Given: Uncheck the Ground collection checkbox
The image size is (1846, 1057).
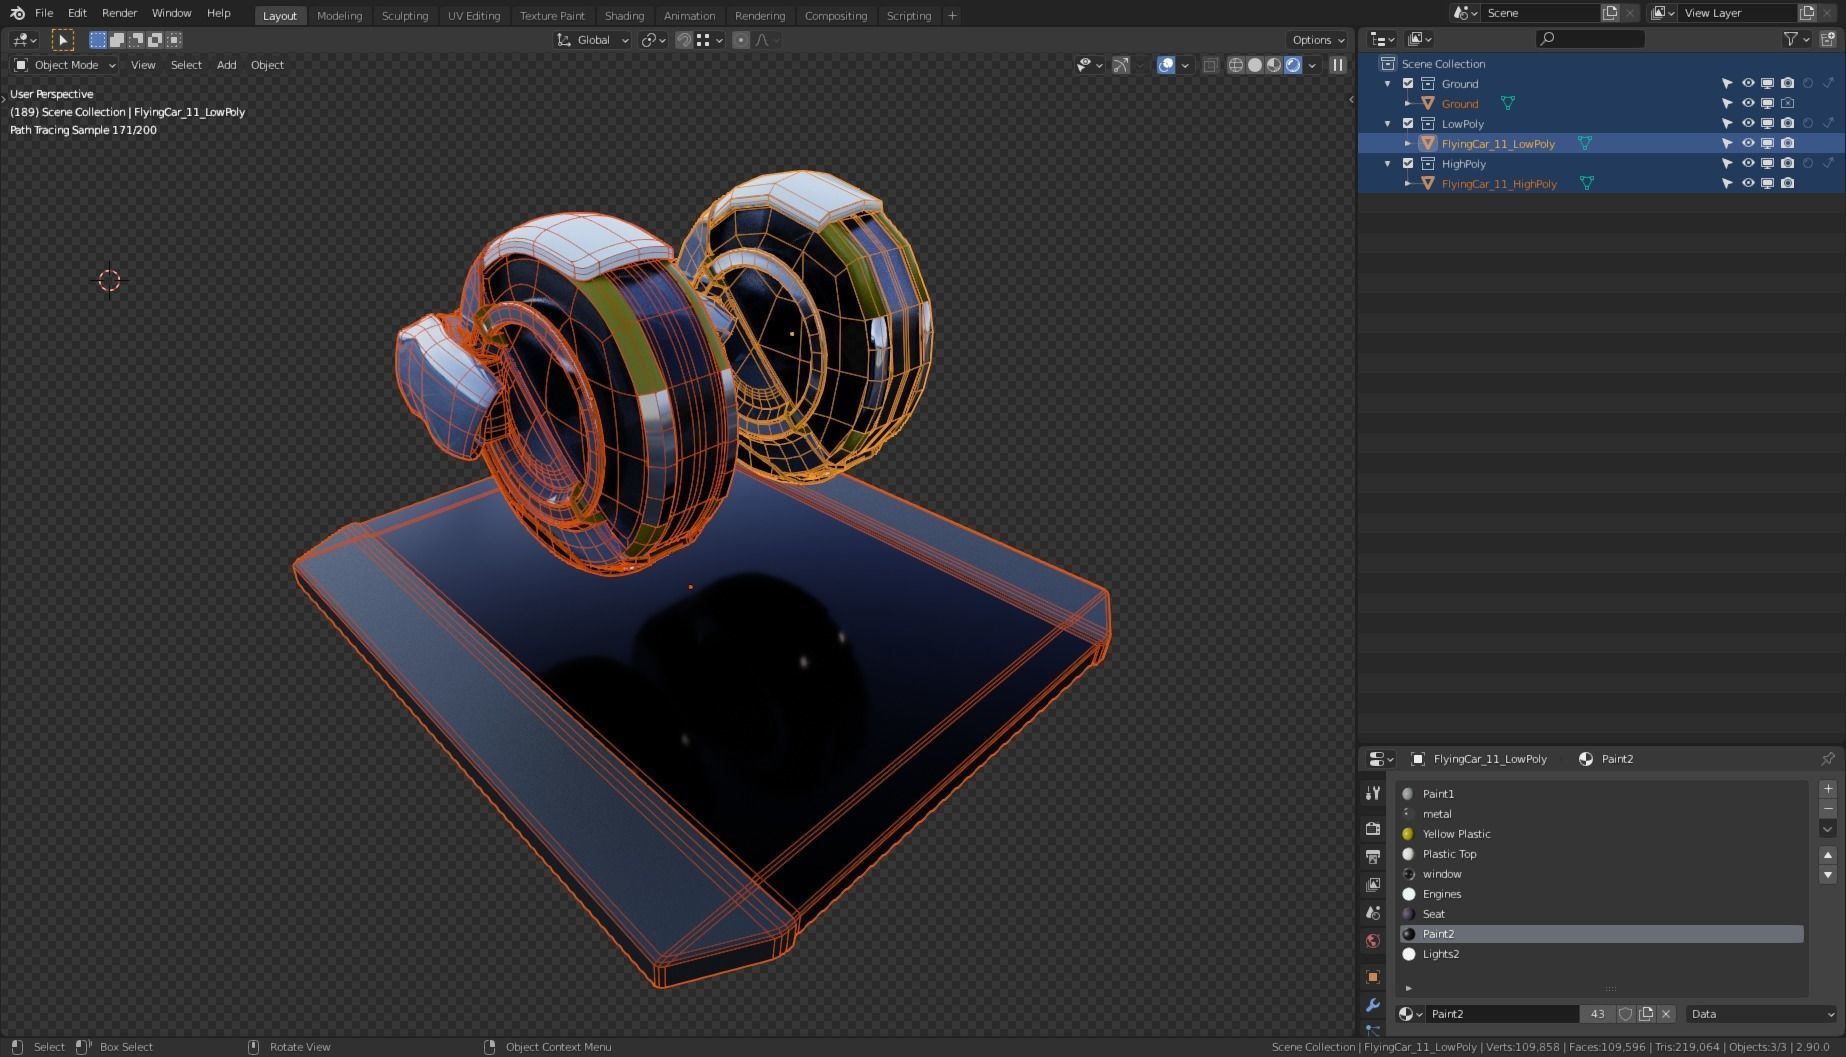Looking at the screenshot, I should (1408, 84).
